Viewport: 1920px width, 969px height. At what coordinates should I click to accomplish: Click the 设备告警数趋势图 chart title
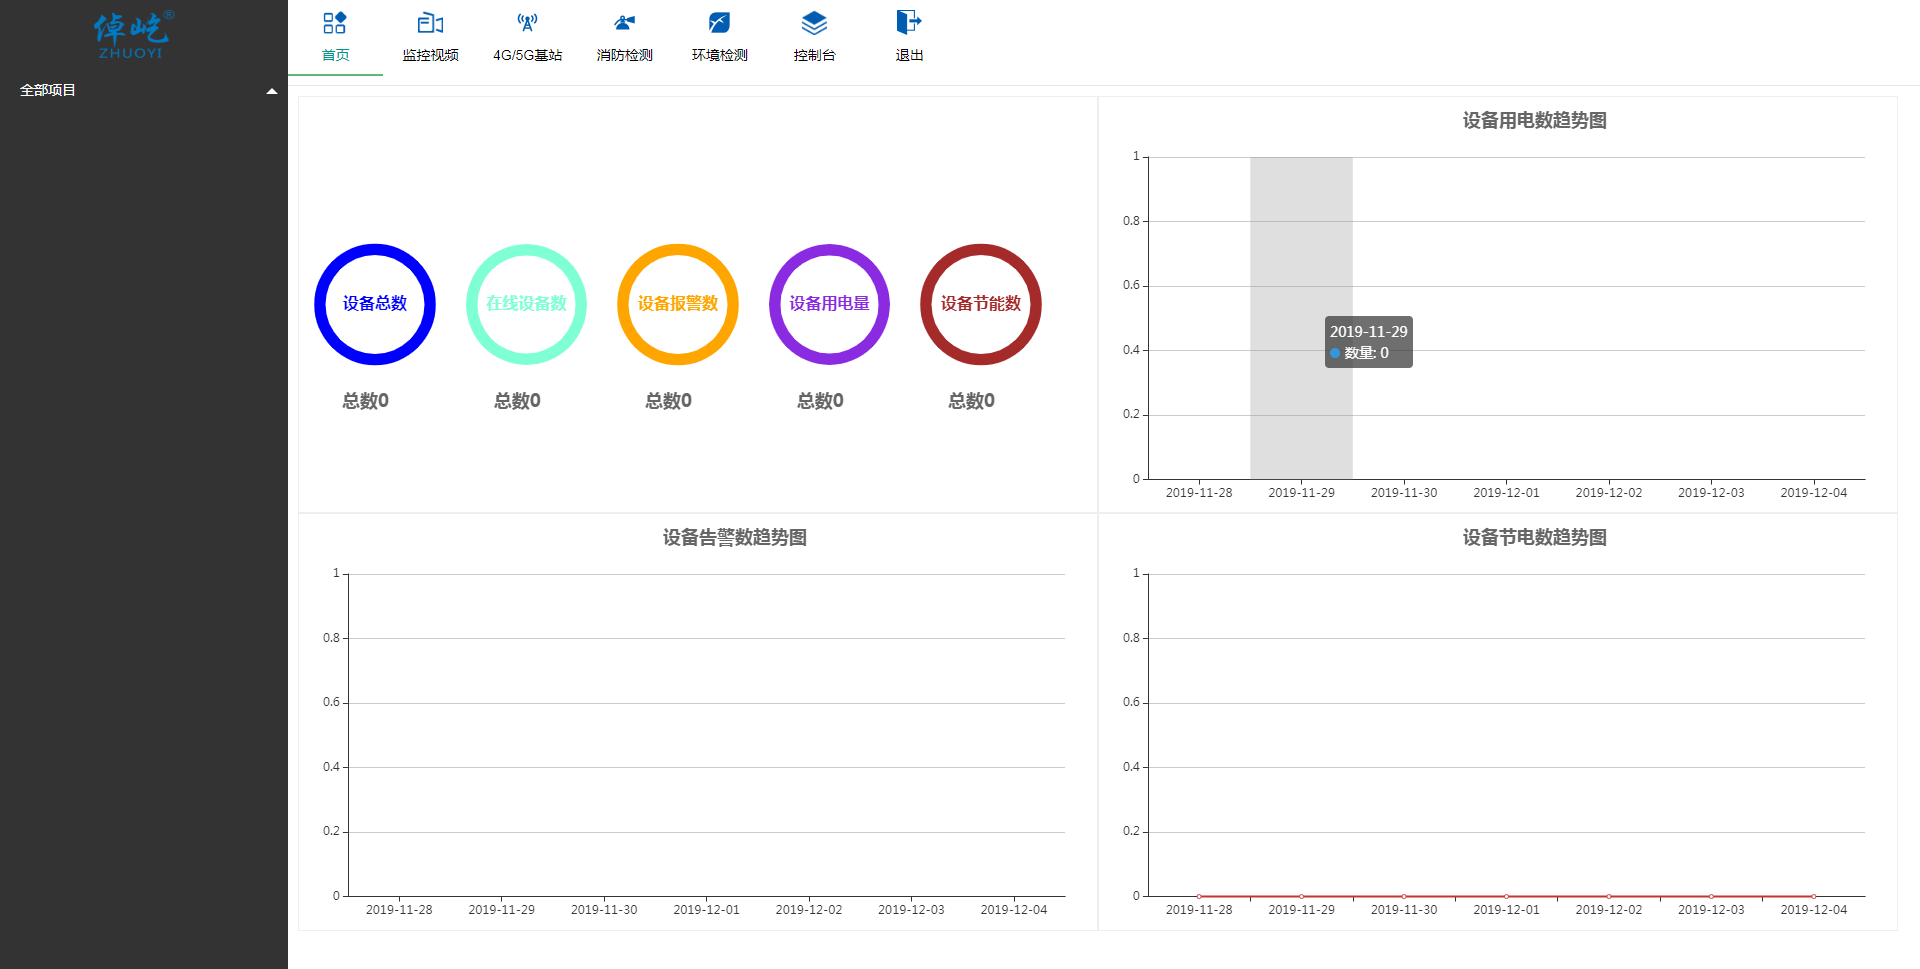pos(734,538)
